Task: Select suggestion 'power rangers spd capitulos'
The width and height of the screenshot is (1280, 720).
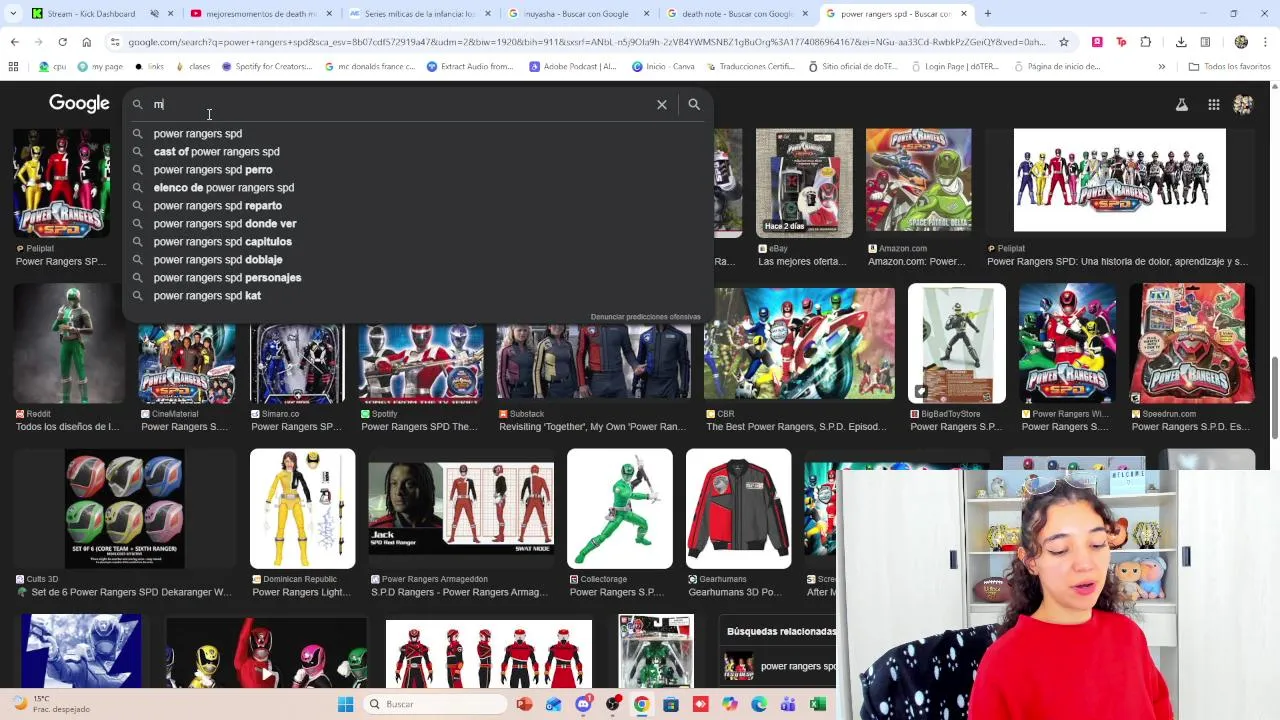Action: coord(223,242)
